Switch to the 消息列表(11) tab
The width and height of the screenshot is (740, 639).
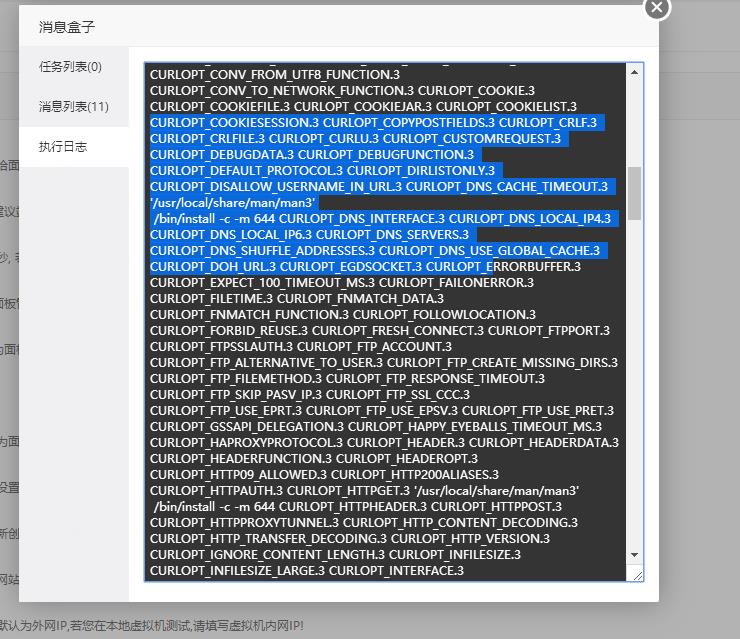[74, 107]
